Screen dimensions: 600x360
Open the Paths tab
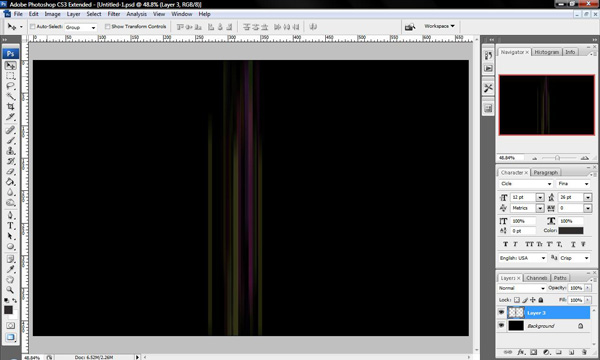point(560,278)
